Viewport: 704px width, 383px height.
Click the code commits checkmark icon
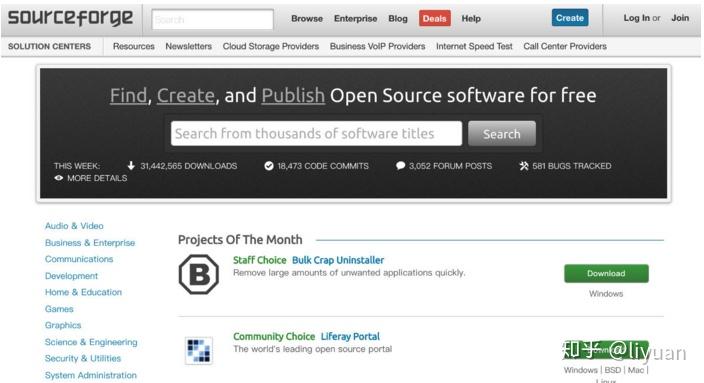(269, 166)
